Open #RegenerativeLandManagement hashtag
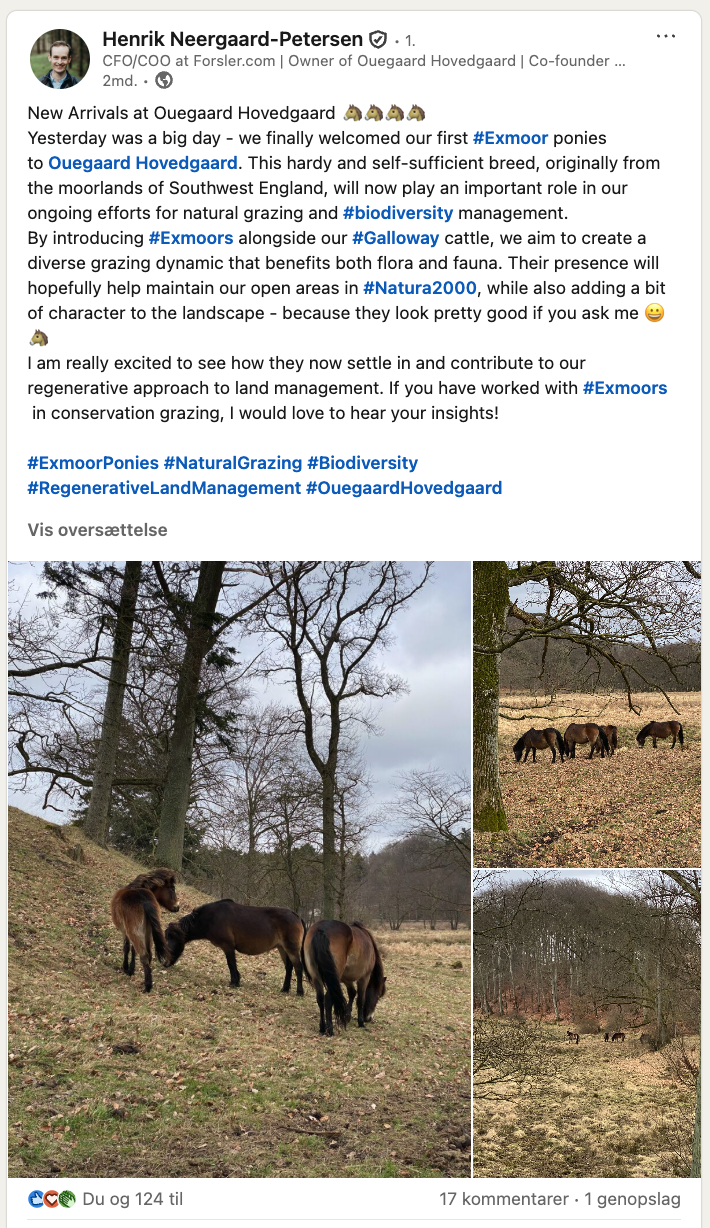The image size is (710, 1228). [164, 488]
